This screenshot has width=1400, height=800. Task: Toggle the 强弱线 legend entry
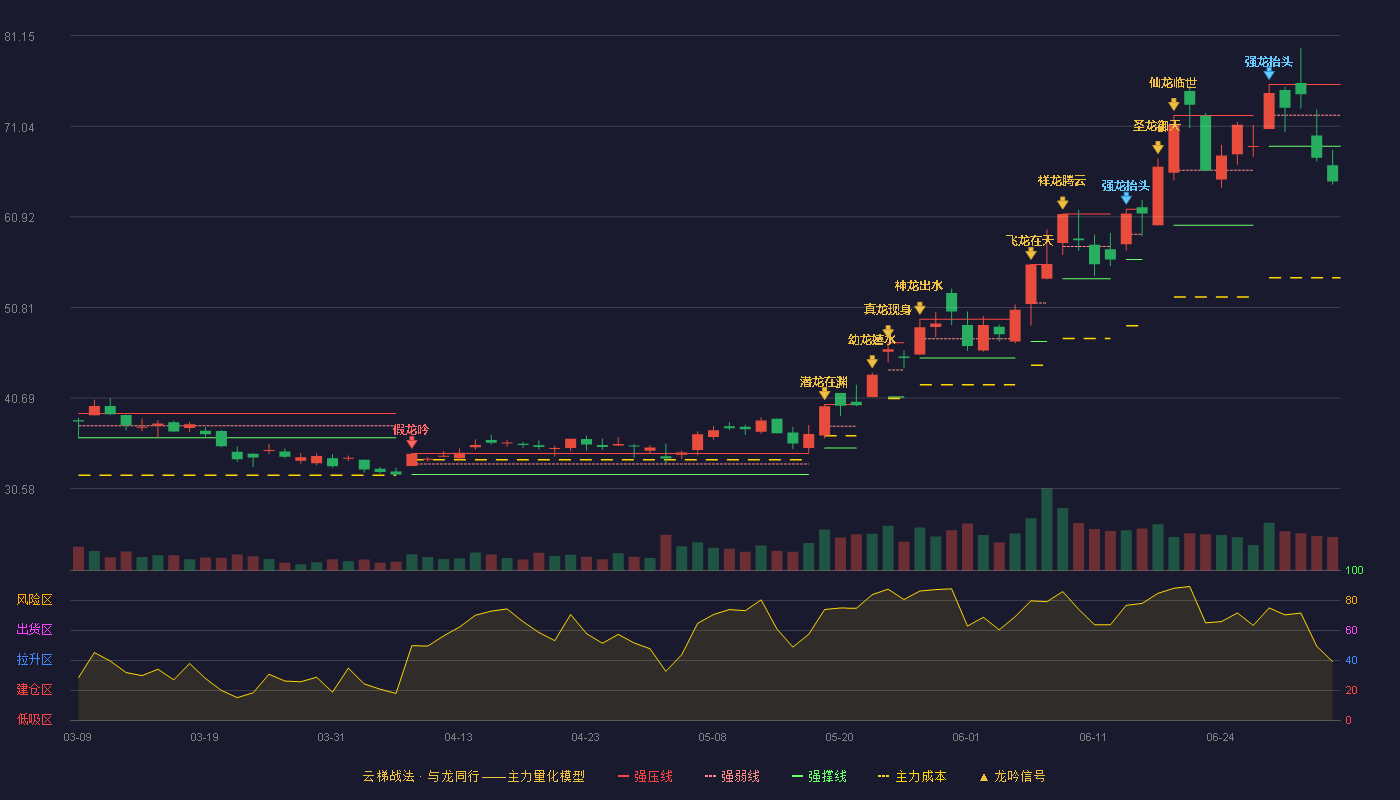732,776
